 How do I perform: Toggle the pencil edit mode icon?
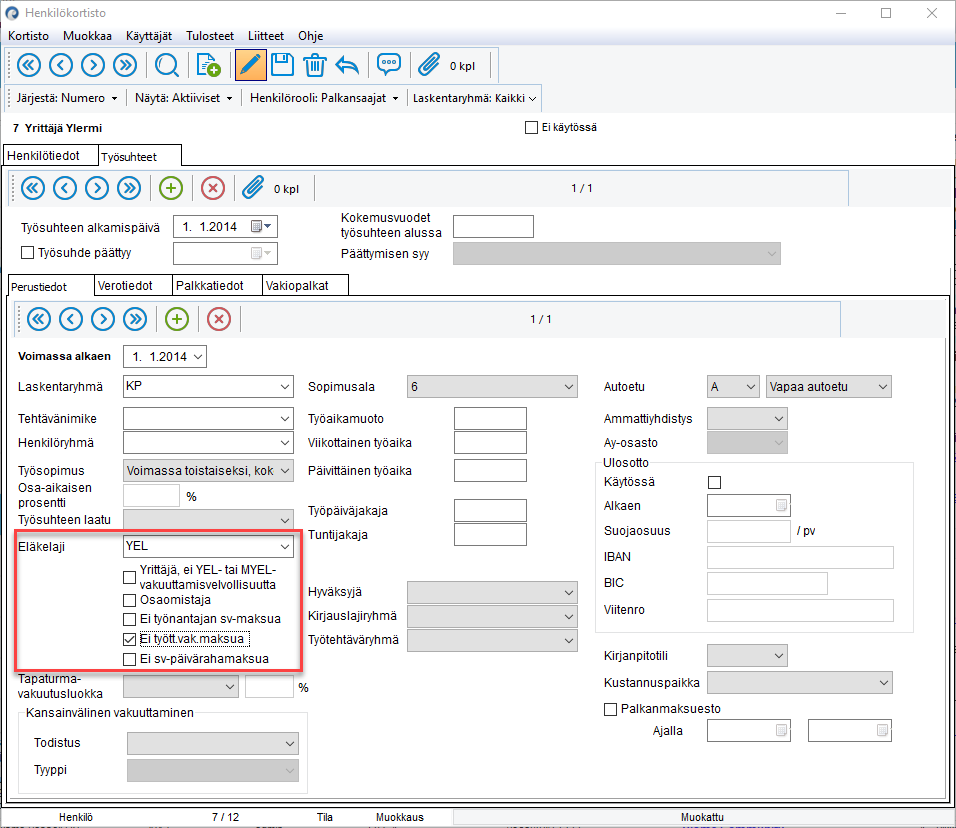tap(250, 65)
